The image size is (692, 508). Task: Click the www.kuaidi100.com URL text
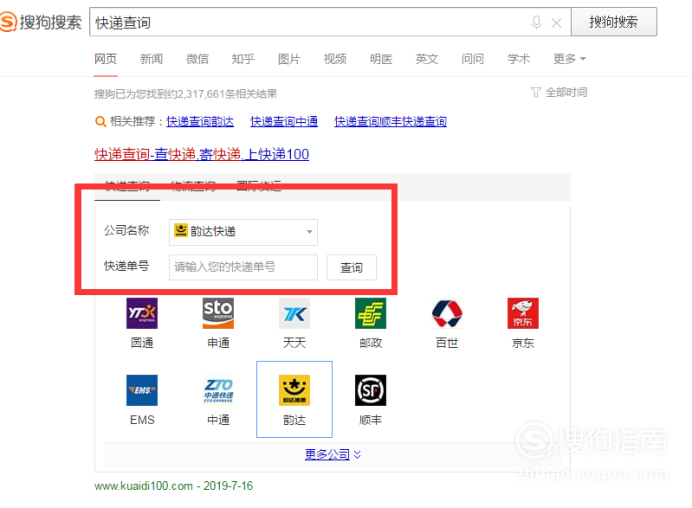tap(143, 486)
